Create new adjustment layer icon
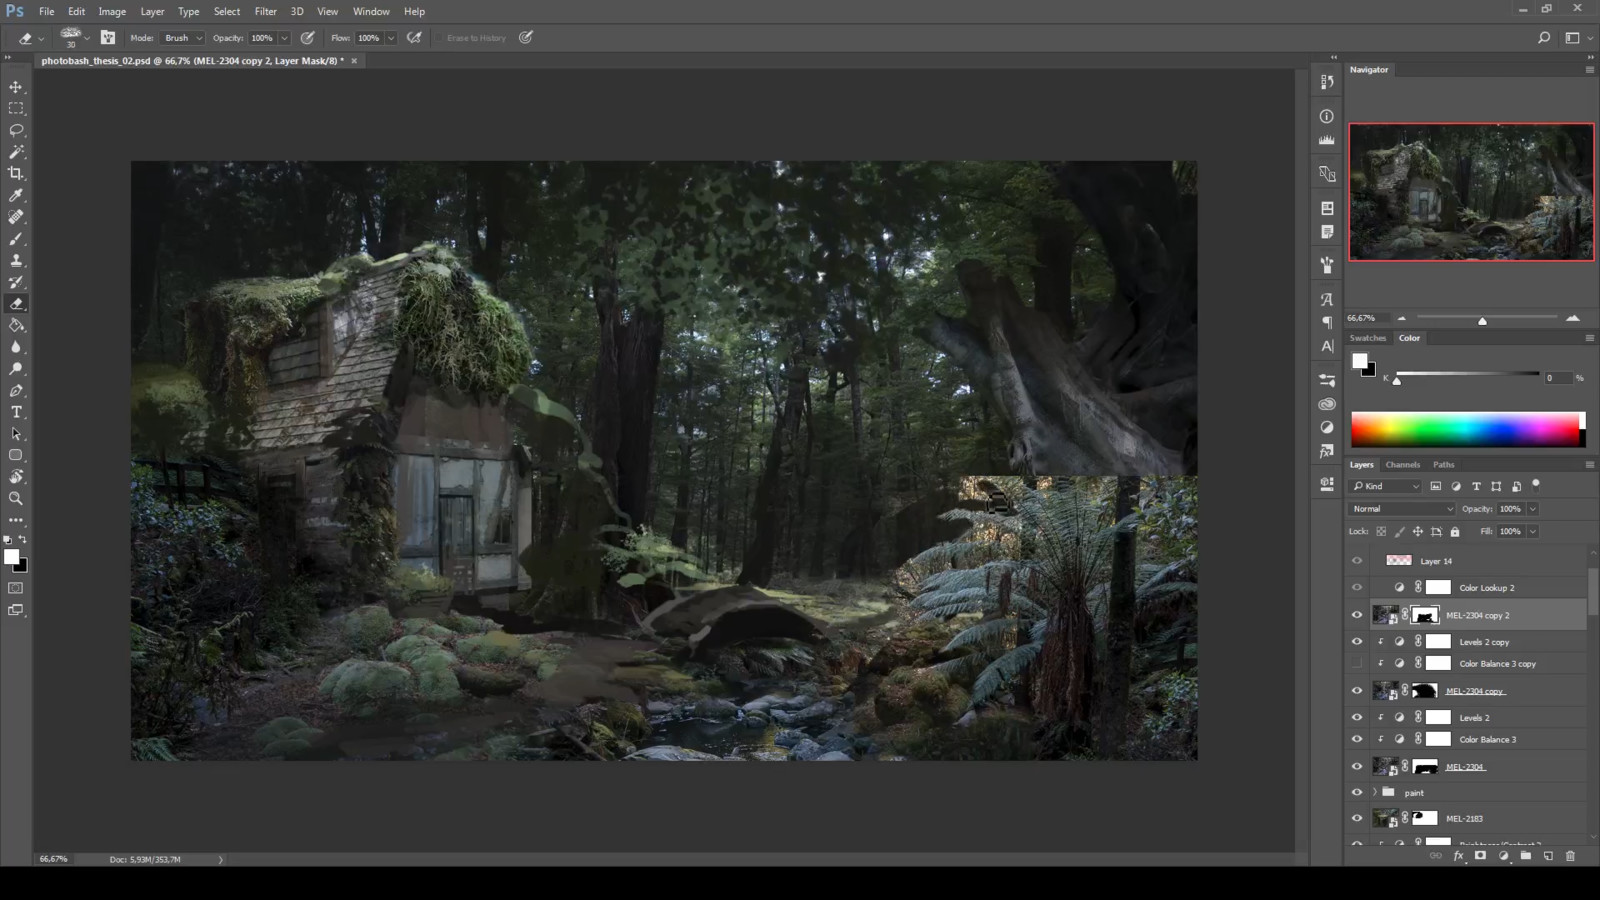The image size is (1600, 900). point(1503,856)
